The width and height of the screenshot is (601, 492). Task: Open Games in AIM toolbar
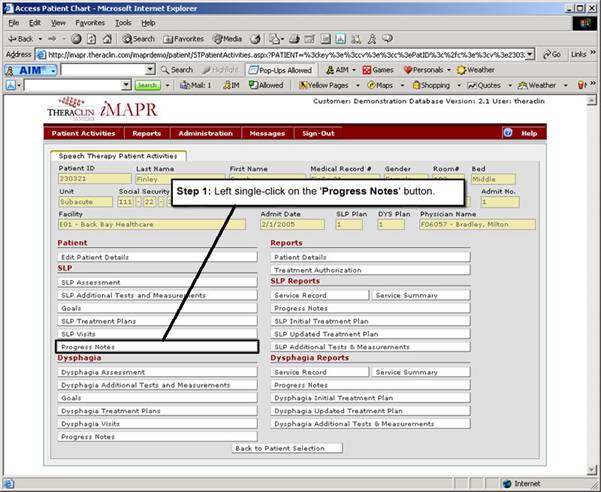tap(378, 70)
